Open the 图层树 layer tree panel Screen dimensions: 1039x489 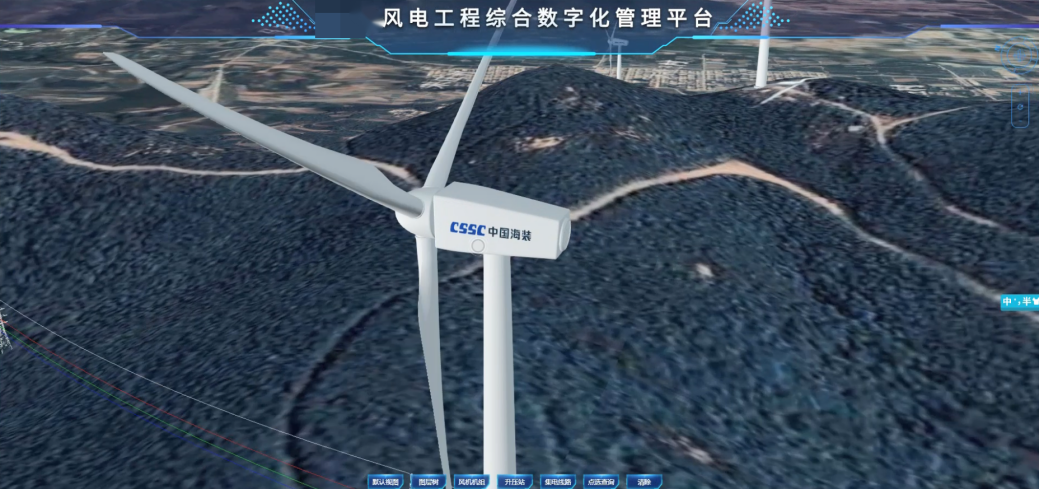pyautogui.click(x=428, y=482)
